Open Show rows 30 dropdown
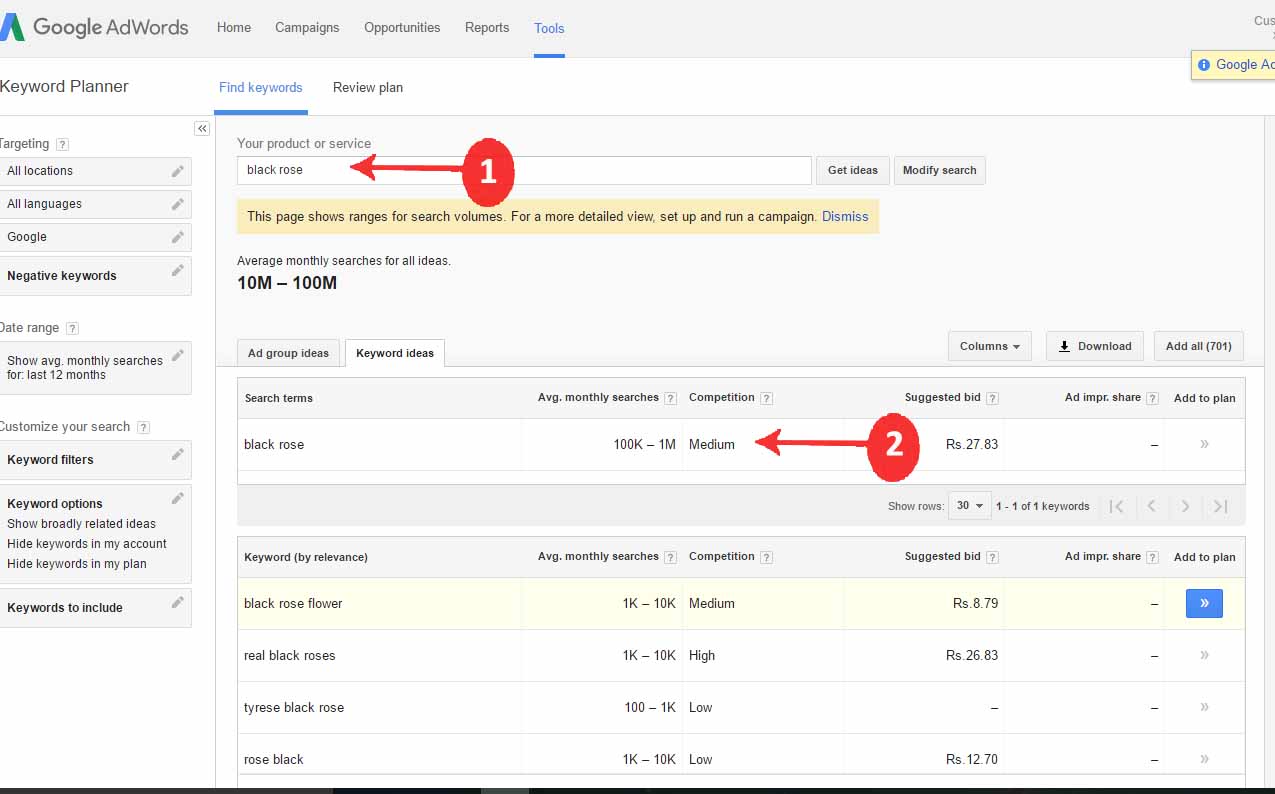The image size is (1275, 794). click(x=970, y=506)
